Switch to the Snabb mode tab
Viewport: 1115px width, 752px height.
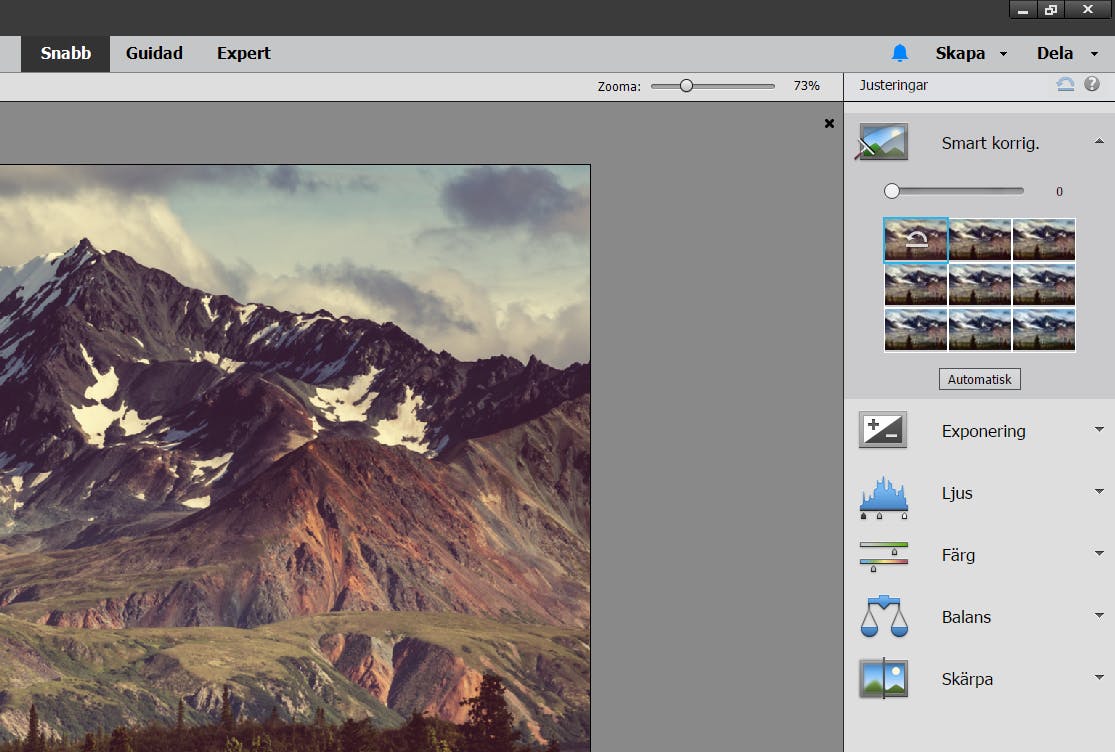click(65, 53)
